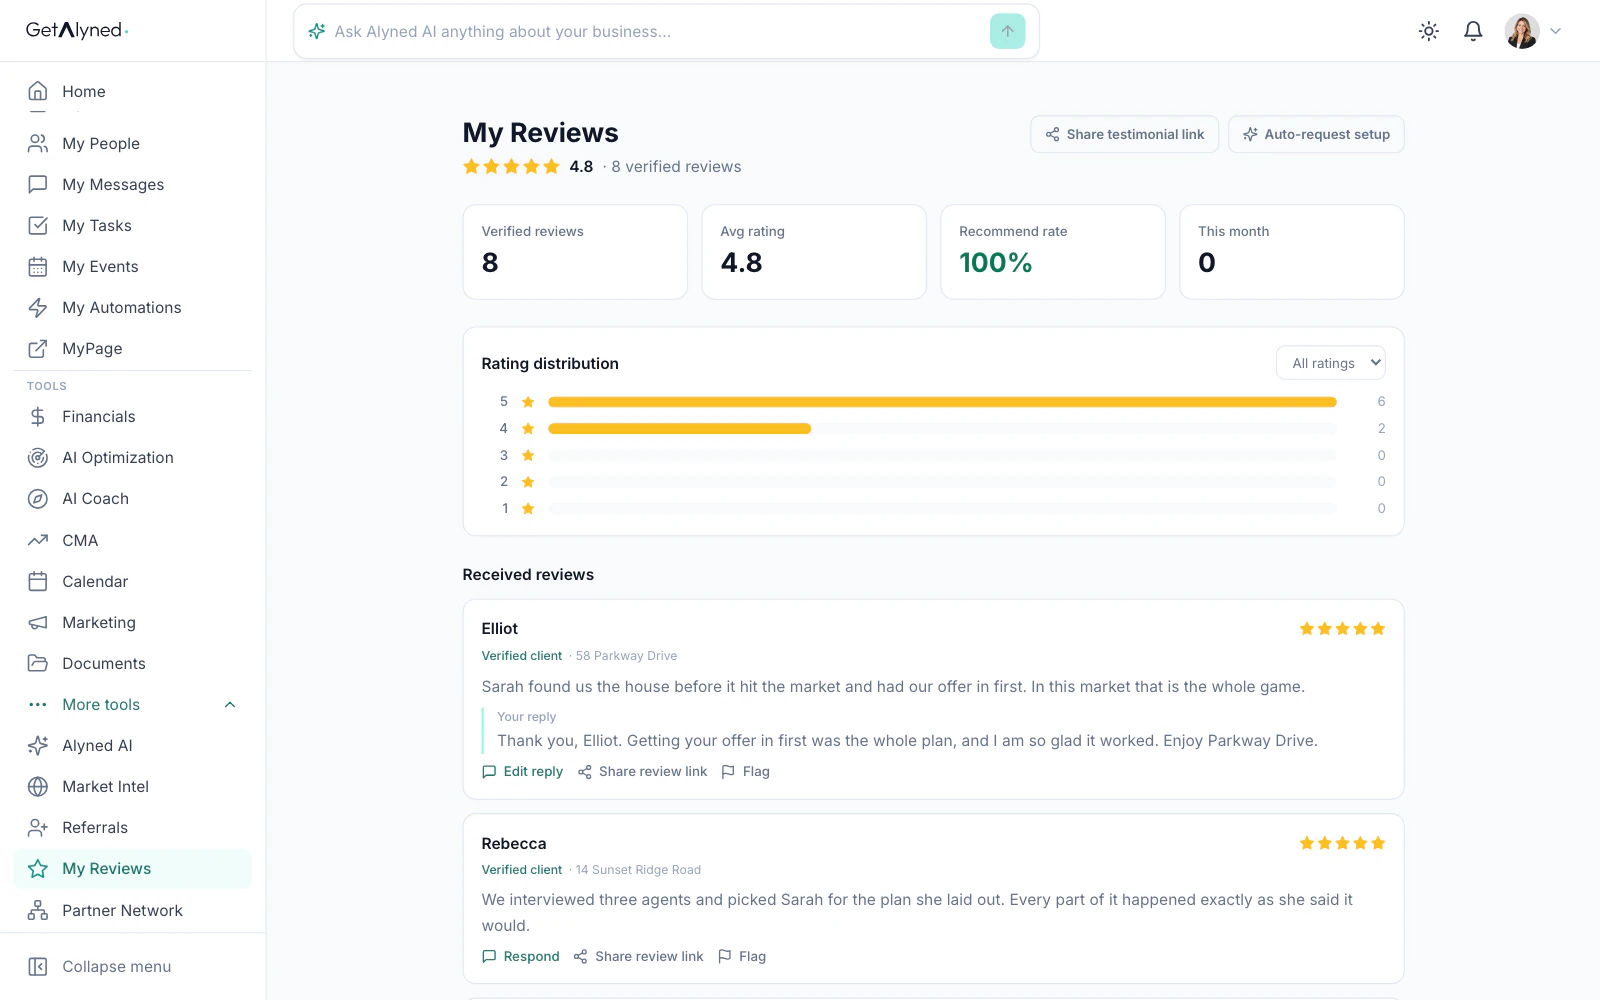Respond to Rebecca's review

point(520,956)
